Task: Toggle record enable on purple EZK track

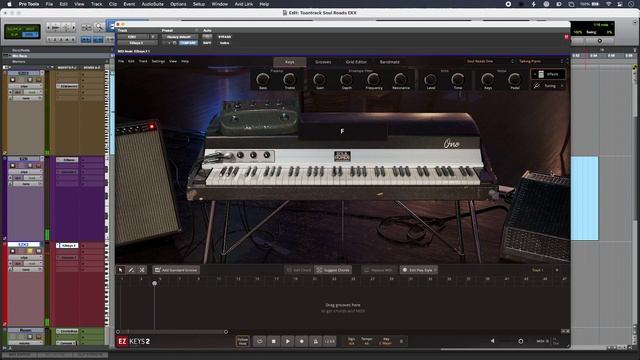Action: [12, 166]
